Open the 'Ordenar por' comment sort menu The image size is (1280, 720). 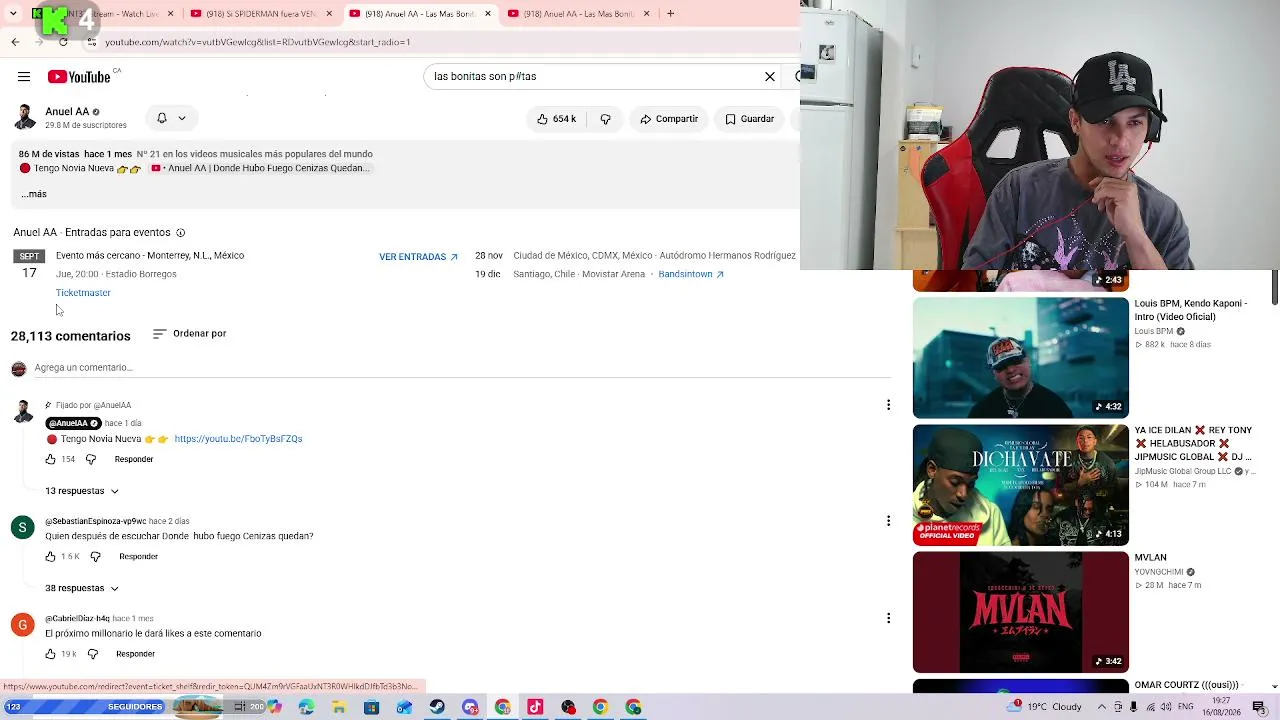click(189, 334)
